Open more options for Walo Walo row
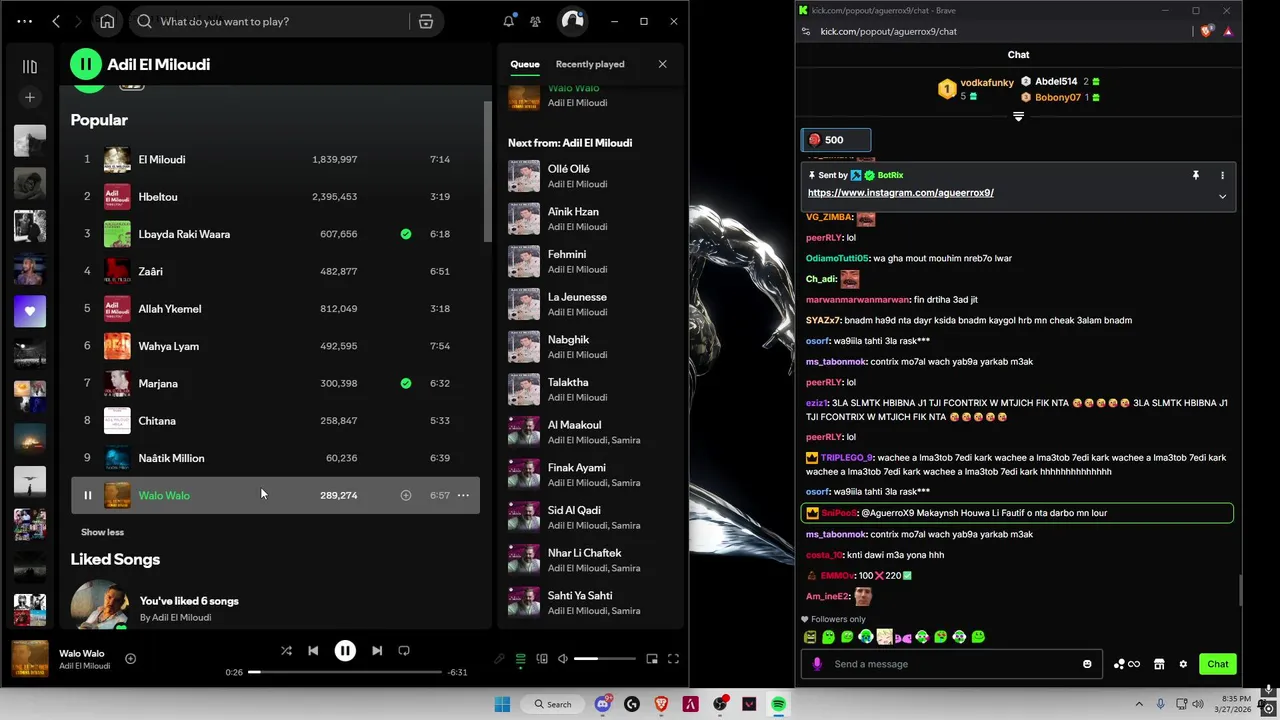 tap(463, 495)
